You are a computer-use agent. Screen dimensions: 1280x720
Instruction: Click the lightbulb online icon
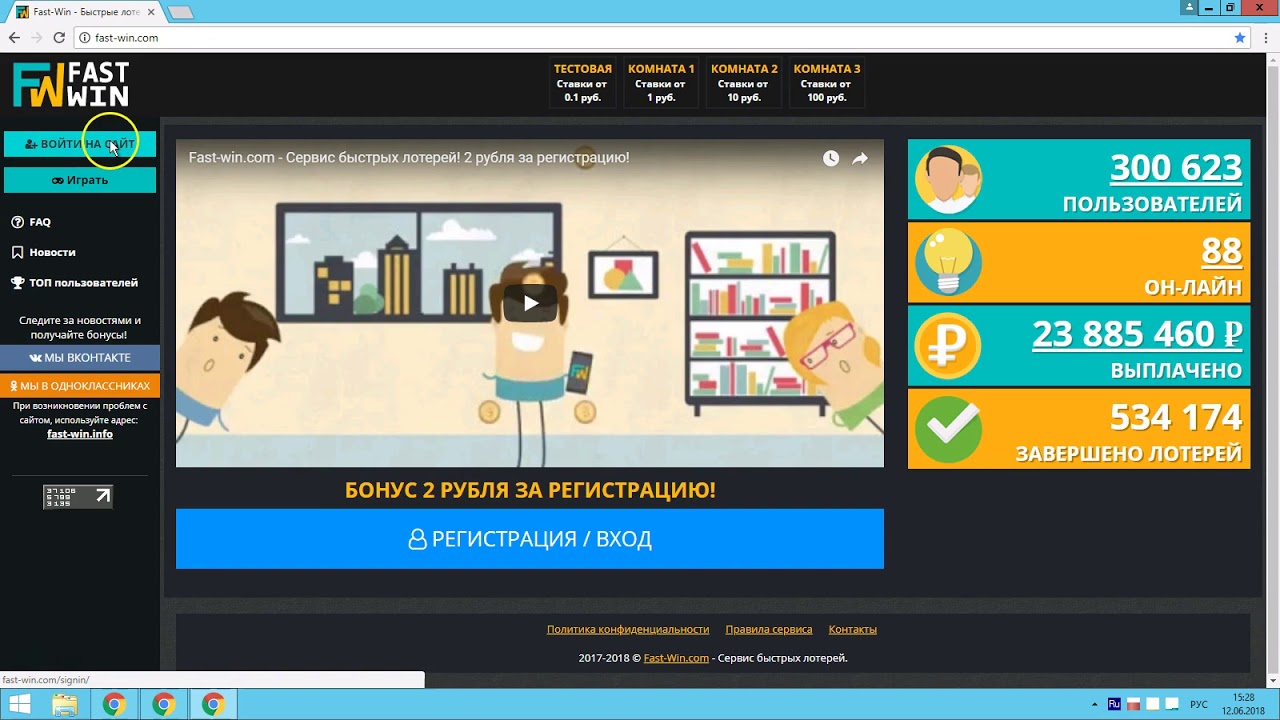pyautogui.click(x=948, y=262)
